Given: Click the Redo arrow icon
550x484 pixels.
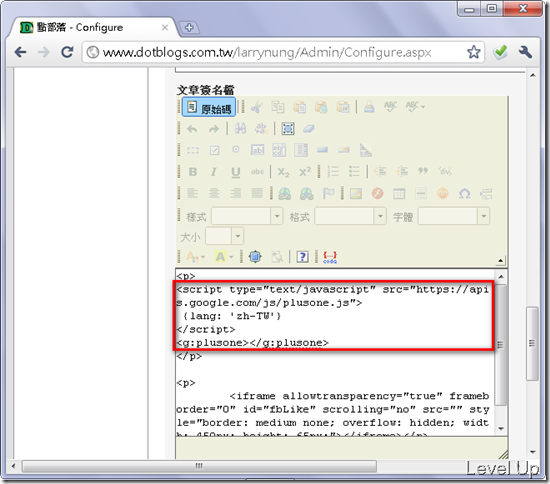Looking at the screenshot, I should coord(214,129).
